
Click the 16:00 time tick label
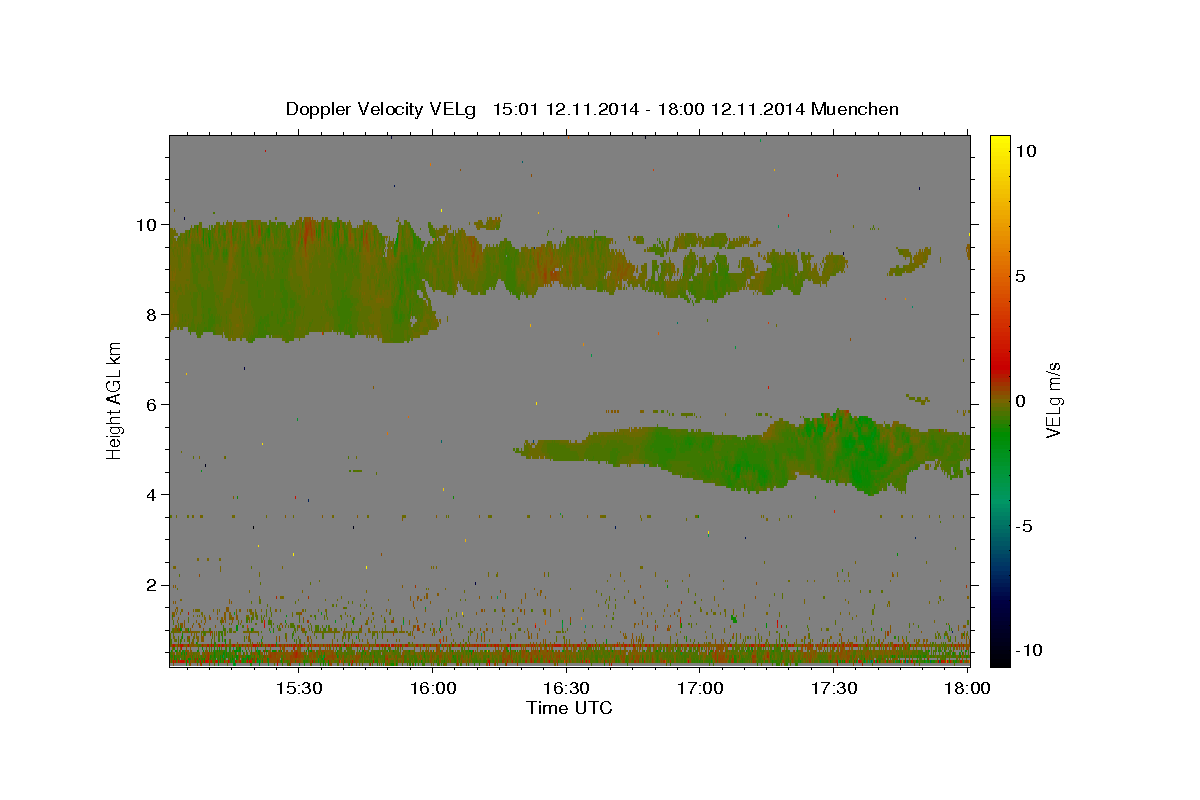tap(433, 688)
